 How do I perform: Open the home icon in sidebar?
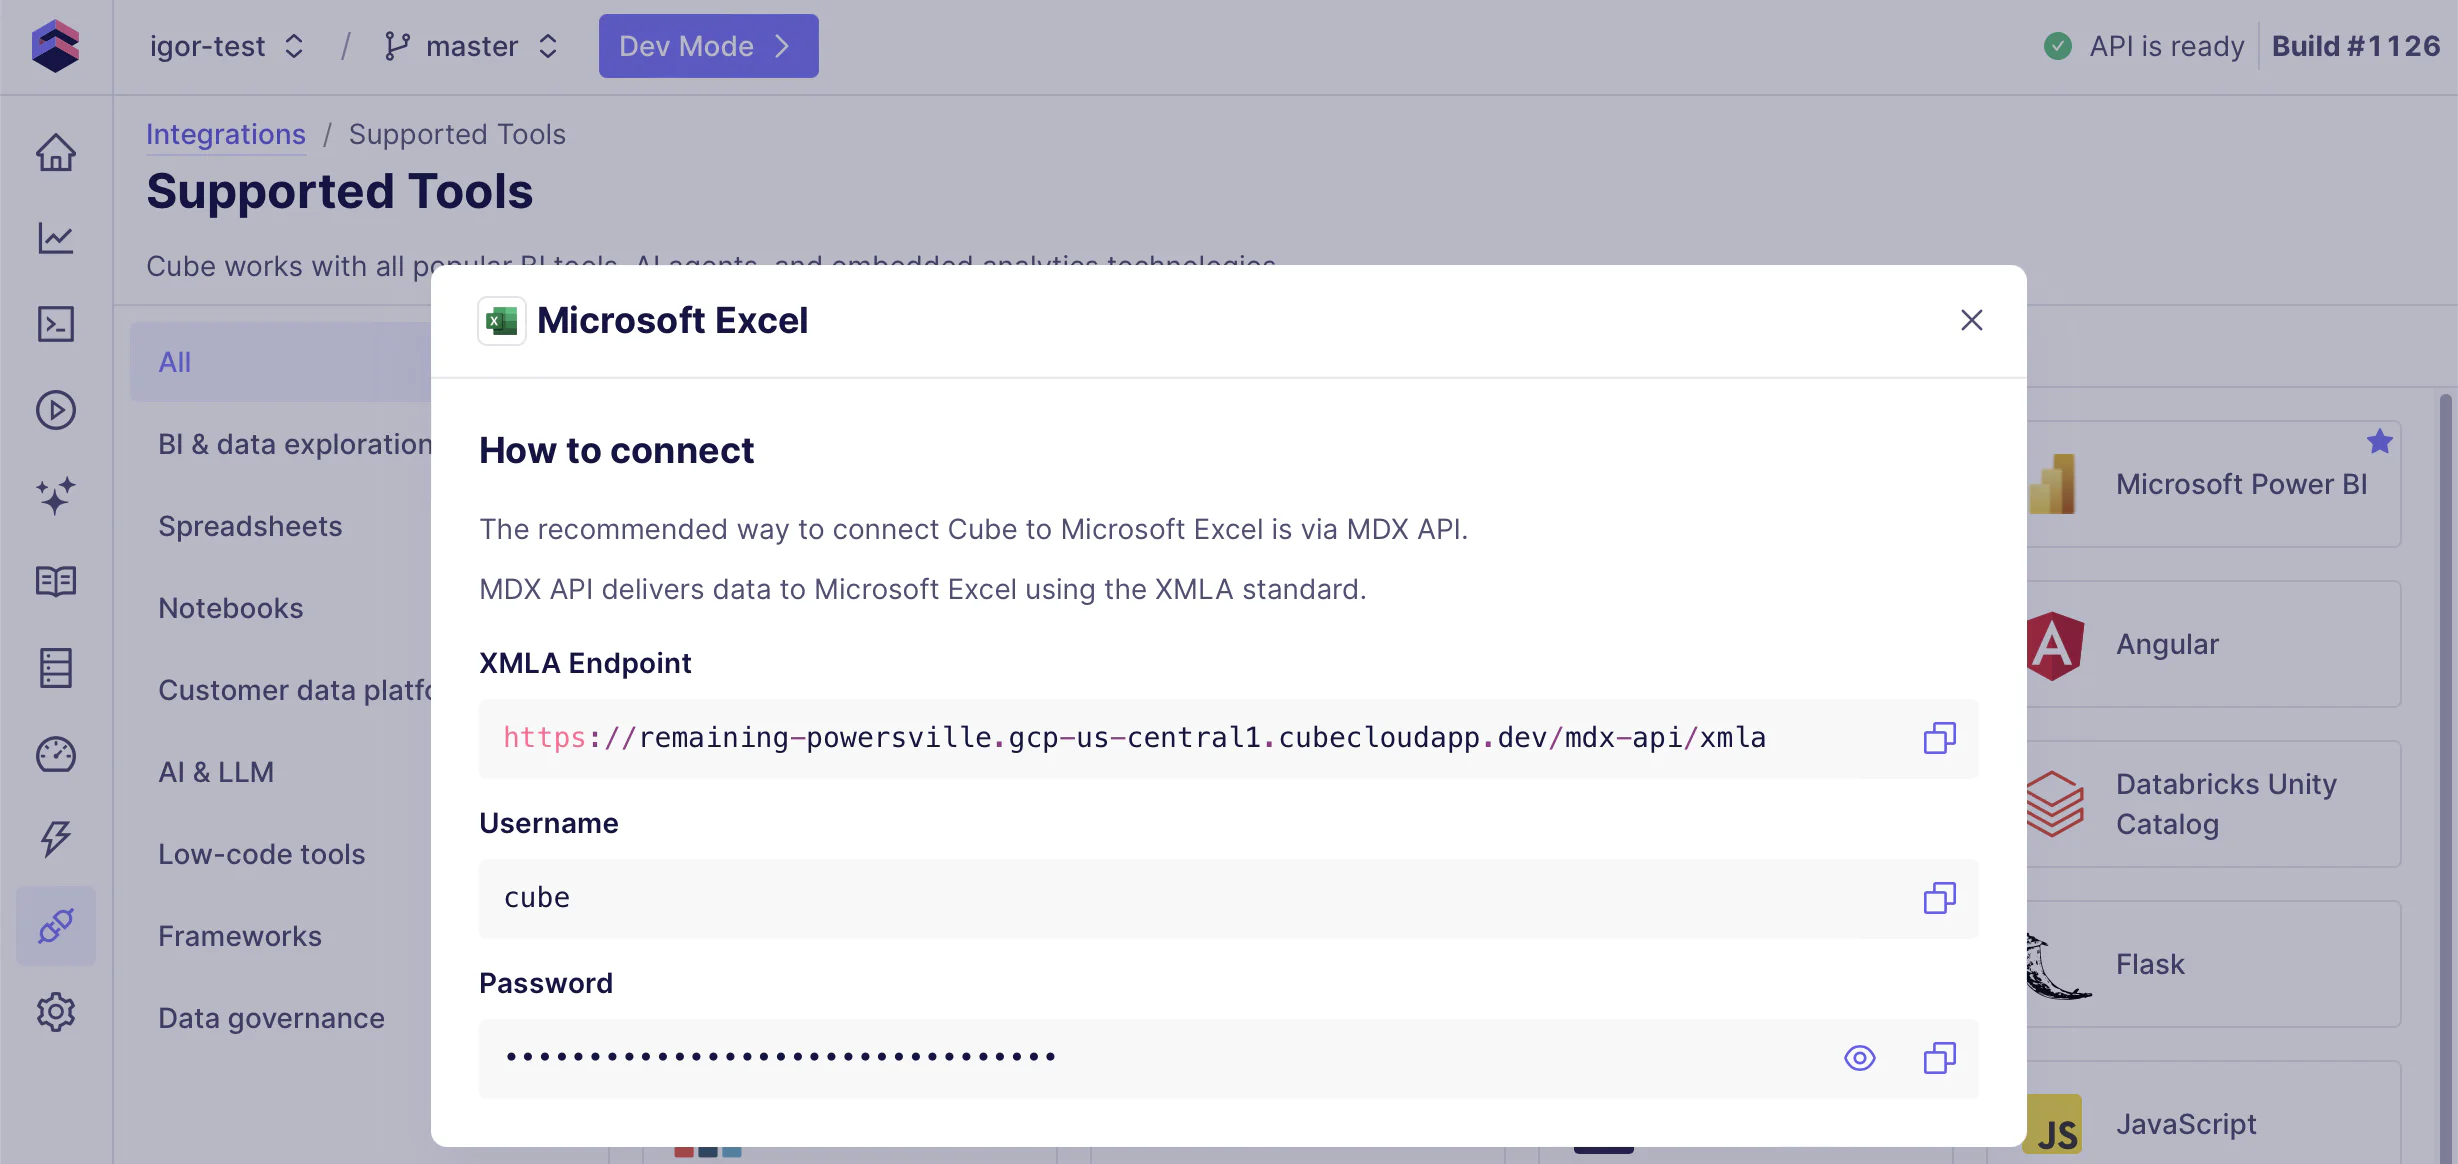pyautogui.click(x=56, y=153)
